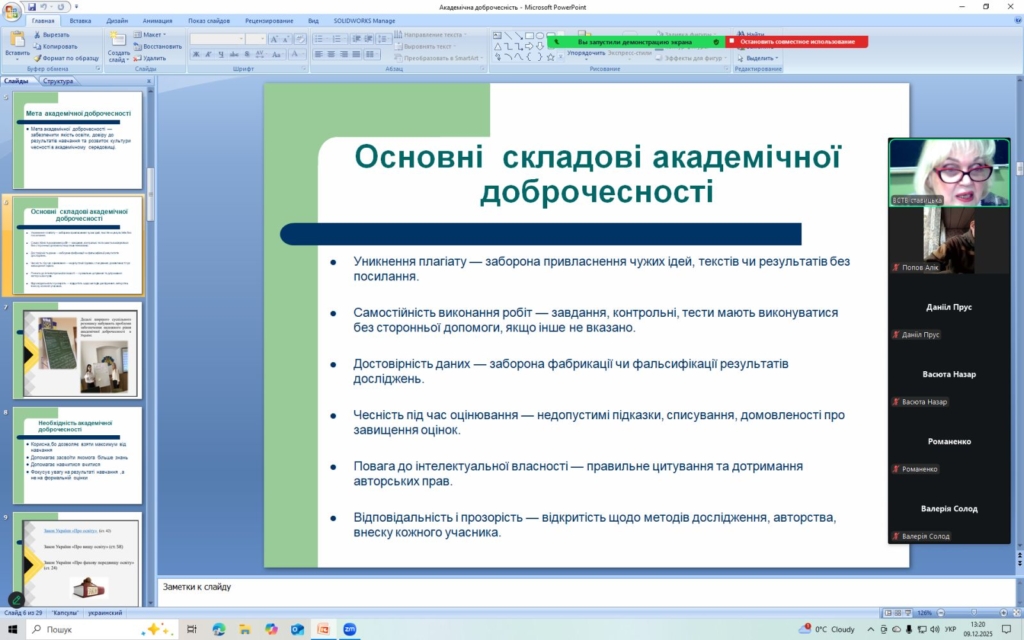Image resolution: width=1024 pixels, height=640 pixels.
Task: Expand the Layout (Макет) dropdown
Action: tap(154, 34)
